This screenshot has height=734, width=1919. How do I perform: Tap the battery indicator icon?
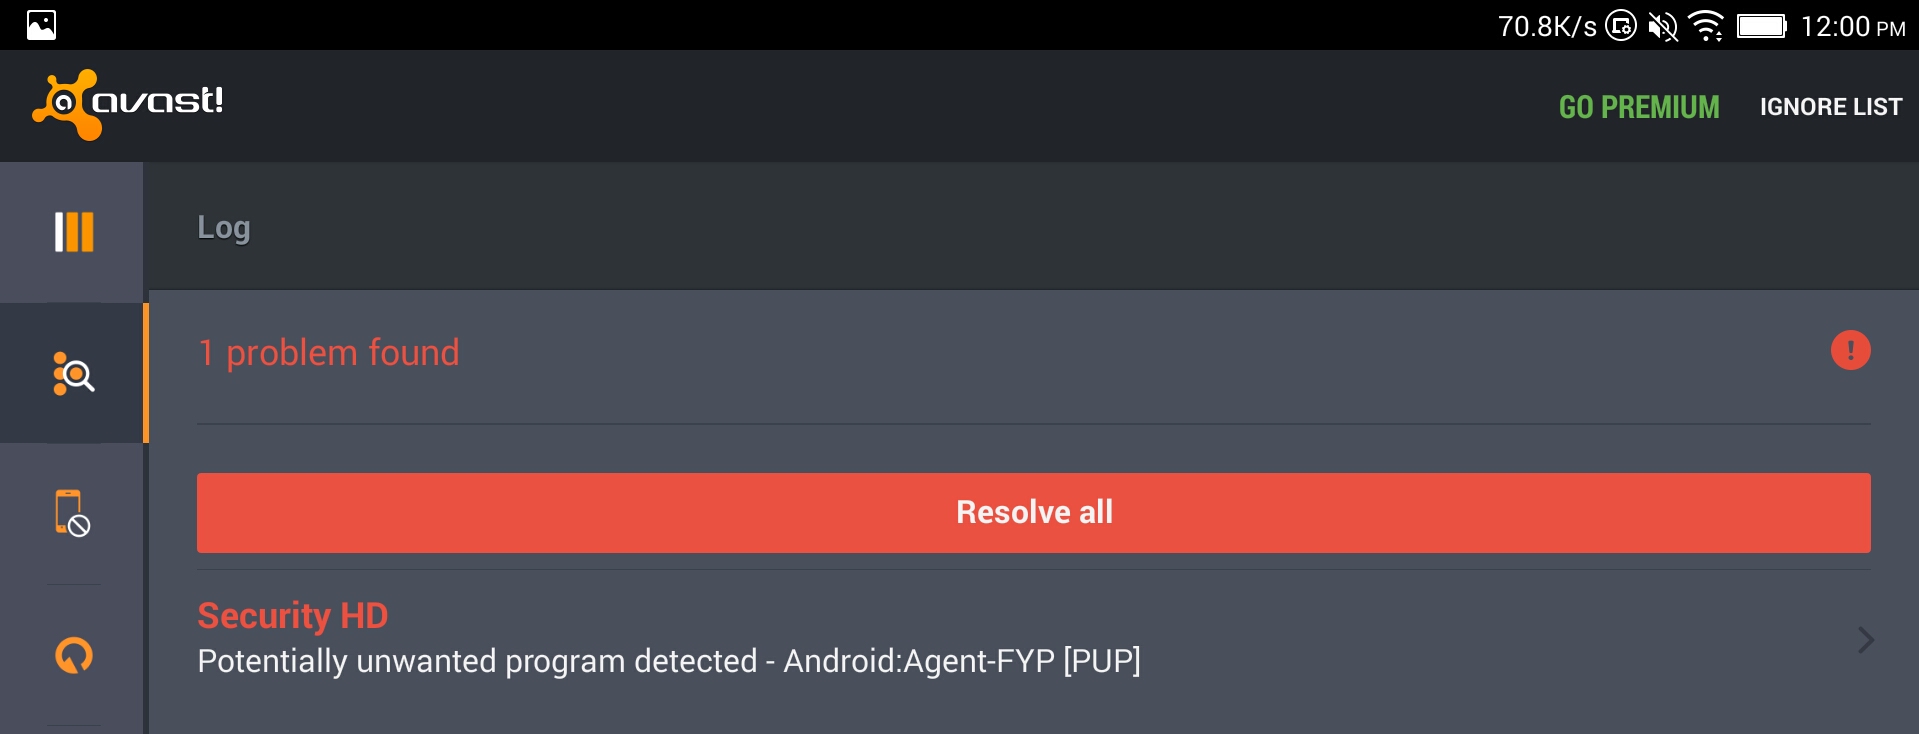click(1761, 26)
